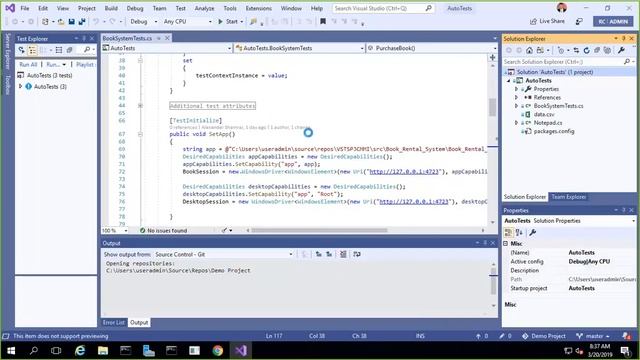Viewport: 640px width, 360px height.
Task: Click Demo Project in the status bar
Action: point(544,336)
